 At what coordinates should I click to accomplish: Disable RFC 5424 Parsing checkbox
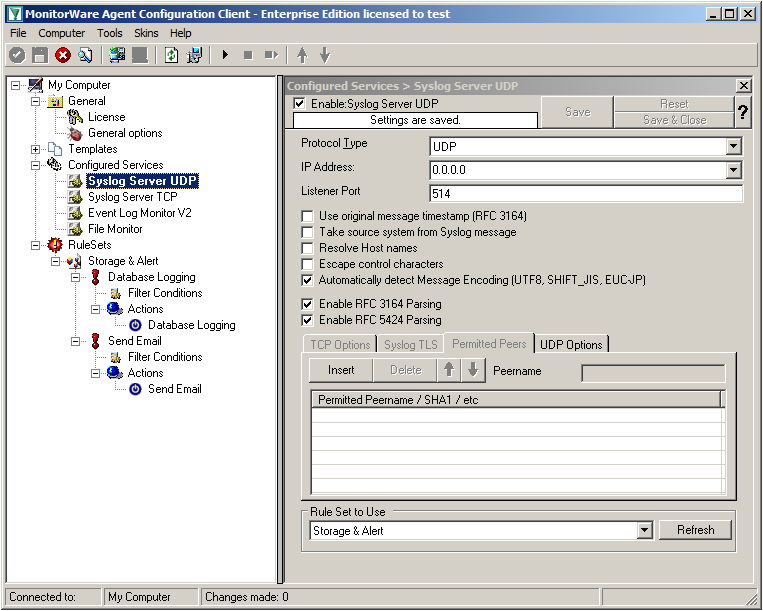tap(307, 320)
